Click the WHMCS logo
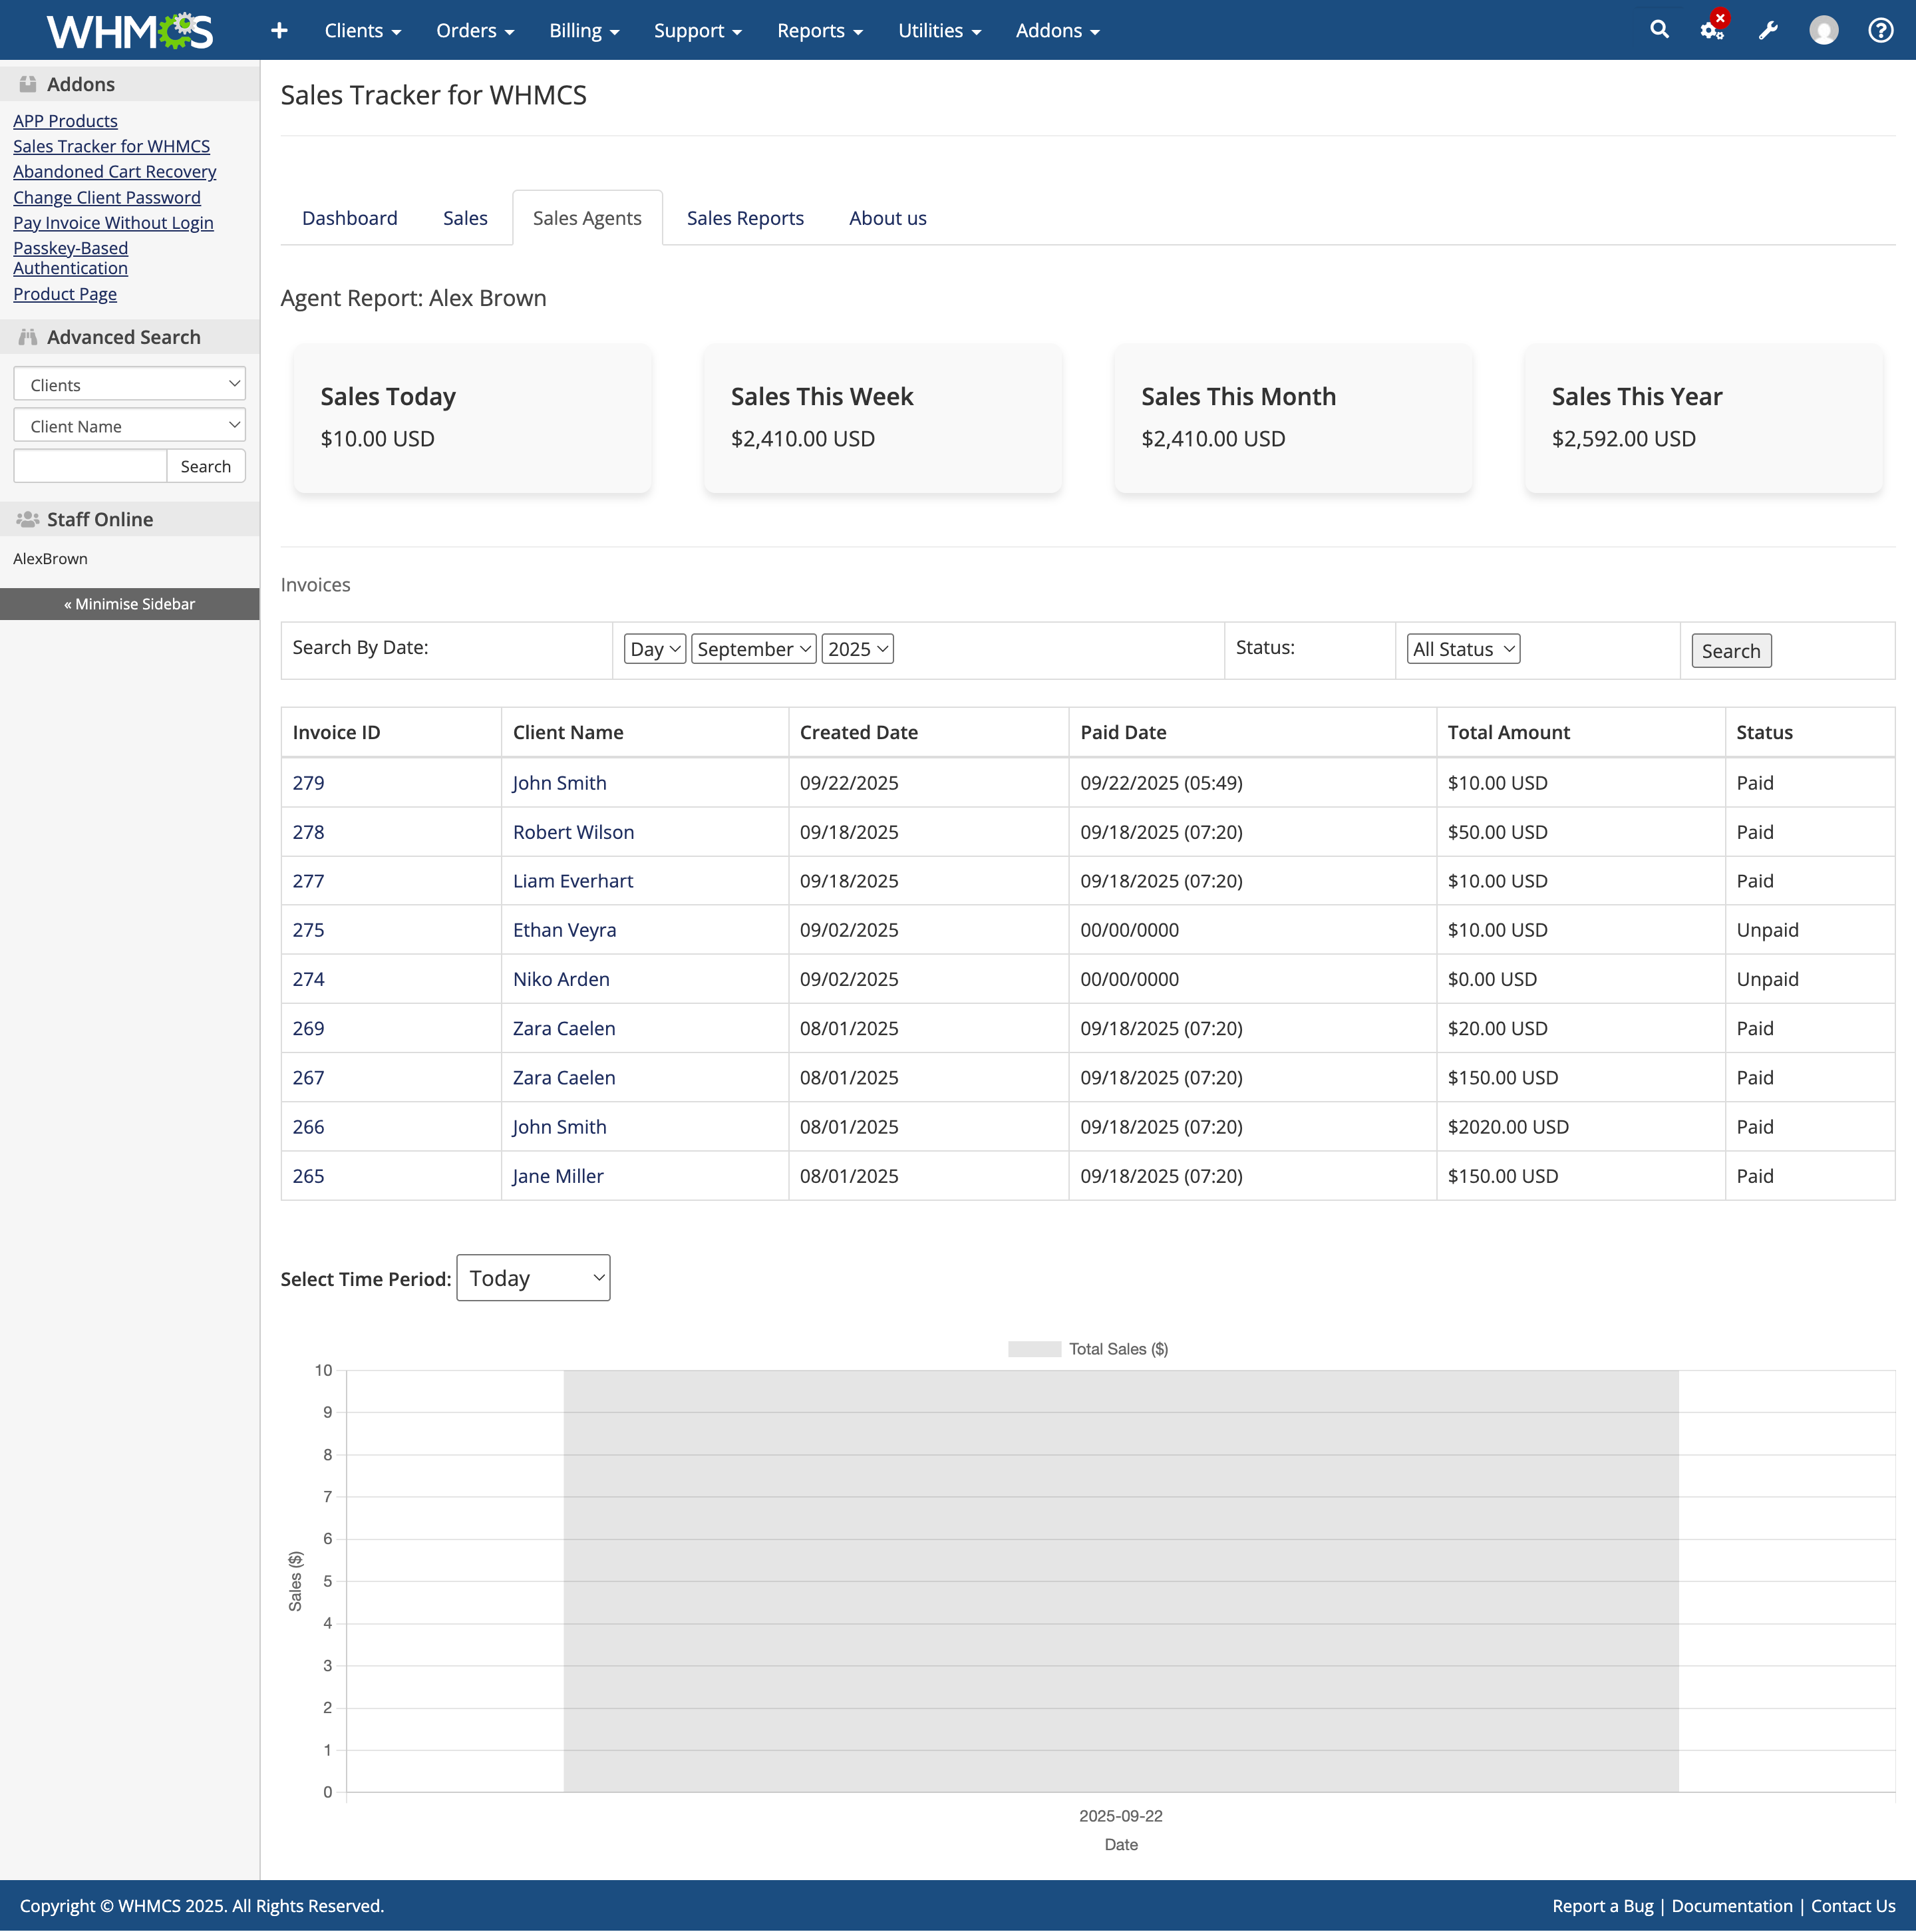1916x1932 pixels. [130, 31]
